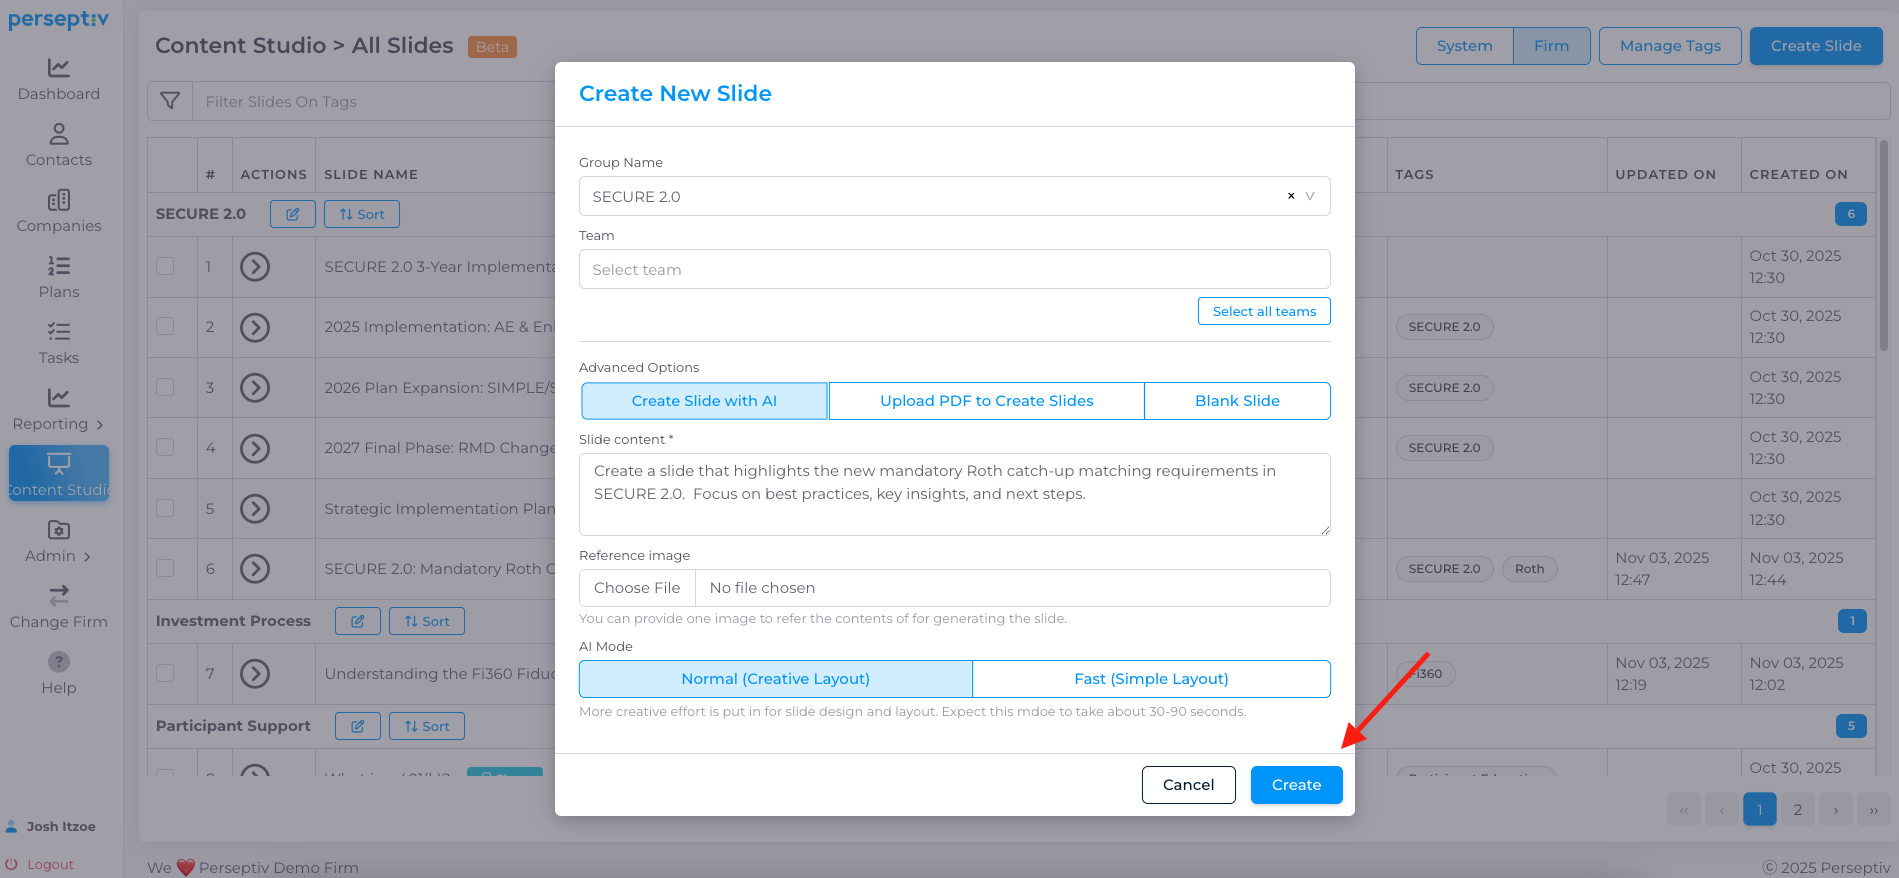Click Select all teams button
The width and height of the screenshot is (1899, 878).
pyautogui.click(x=1264, y=311)
